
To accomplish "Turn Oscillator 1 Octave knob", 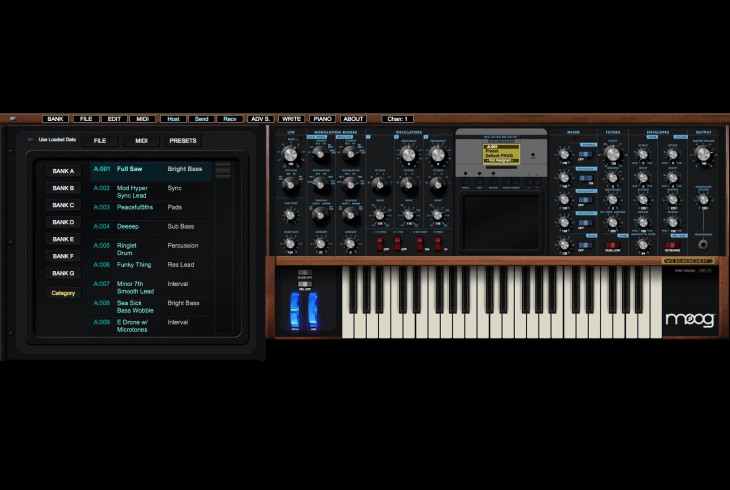I will pyautogui.click(x=379, y=185).
